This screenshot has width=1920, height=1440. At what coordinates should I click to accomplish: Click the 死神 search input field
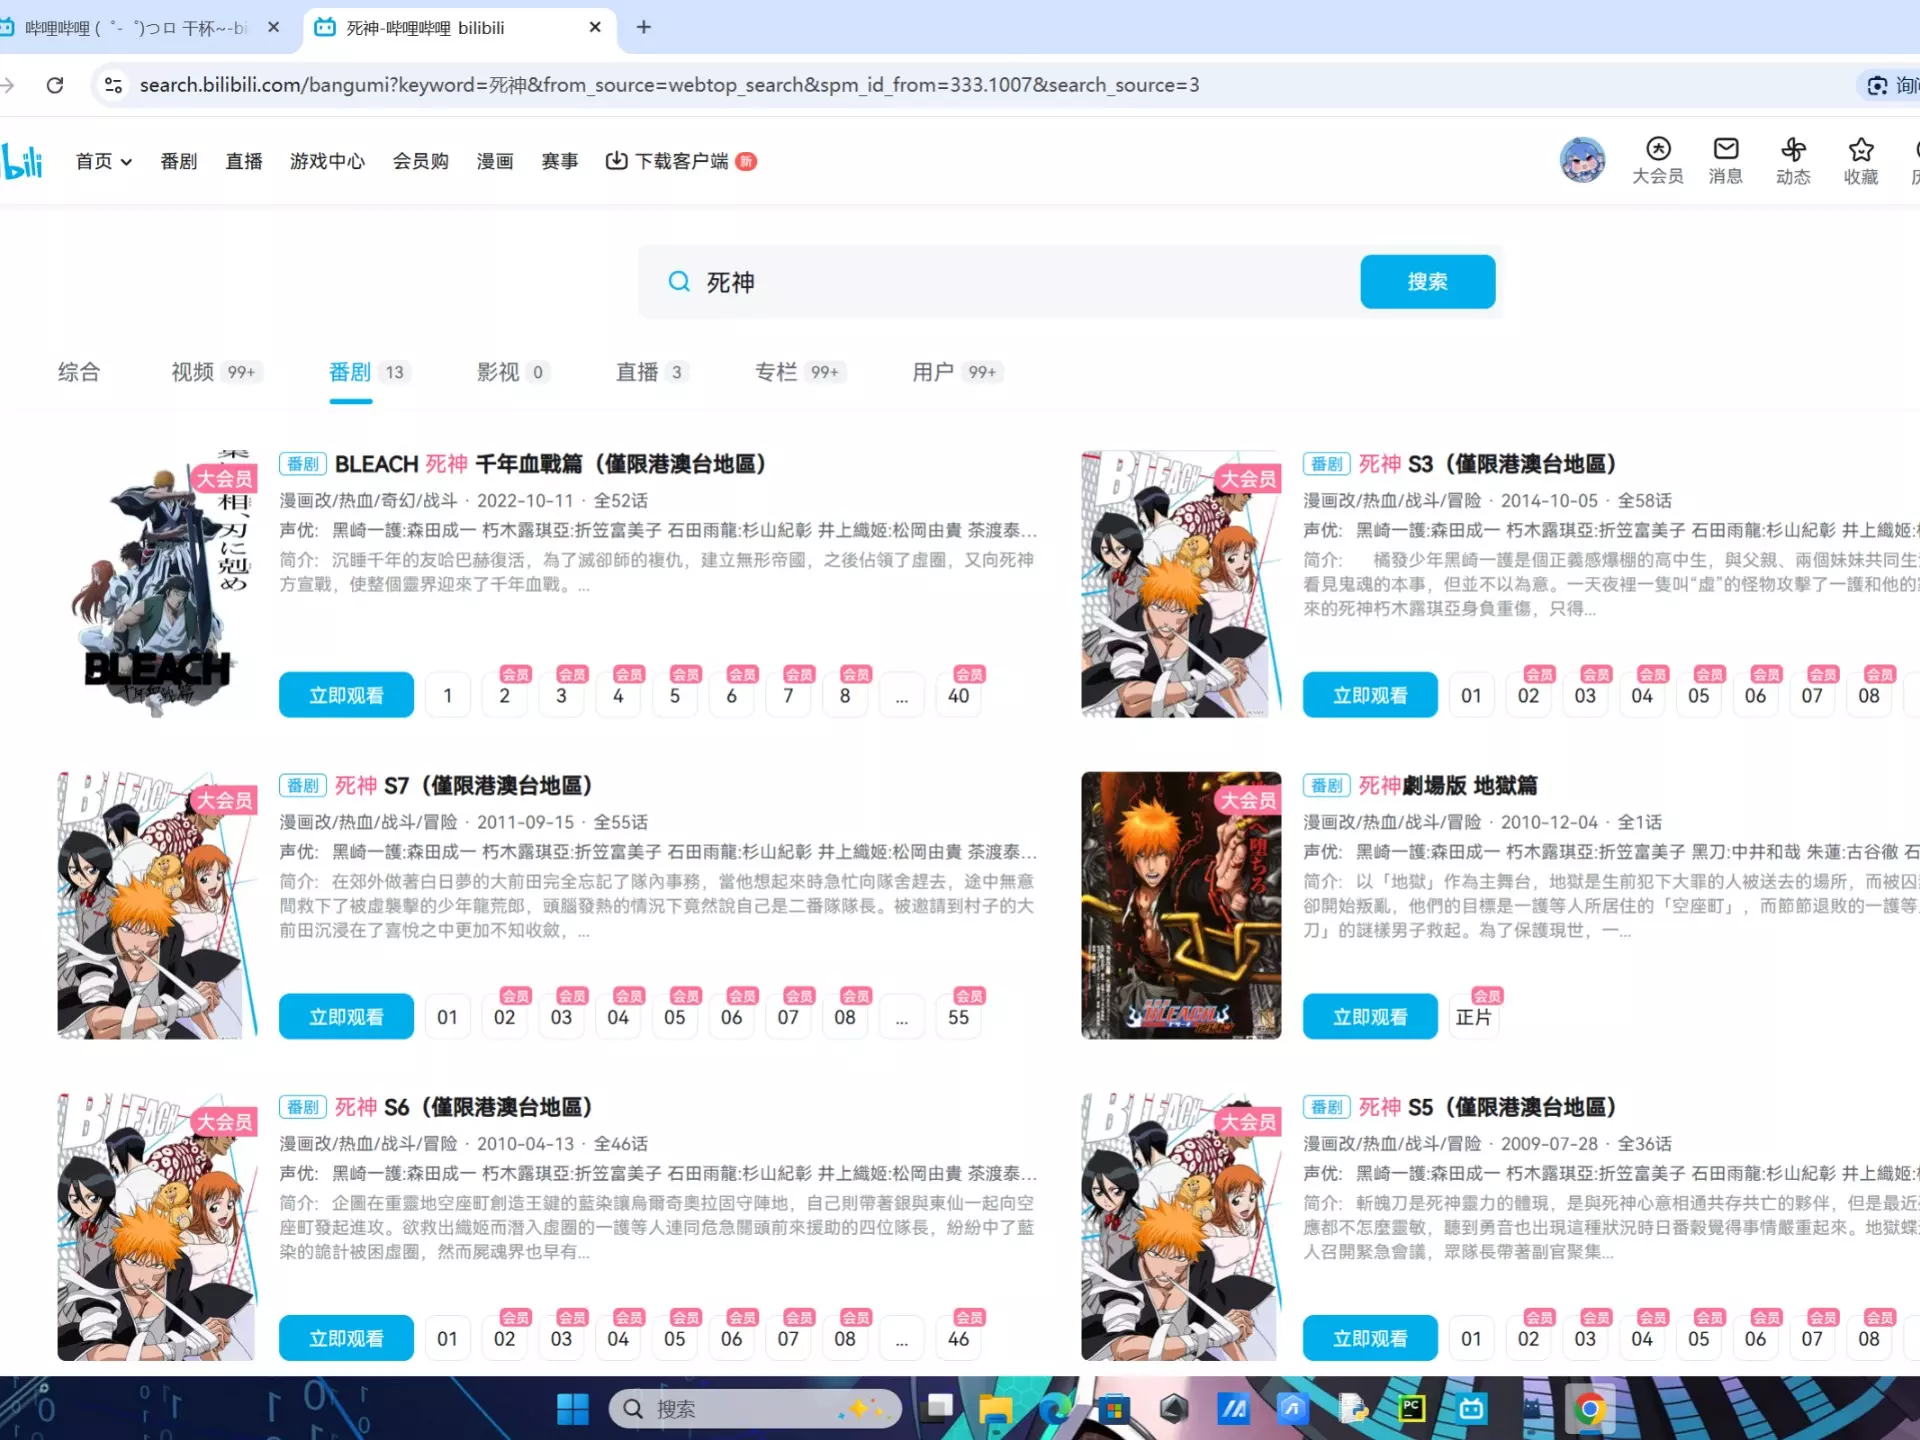(1000, 282)
